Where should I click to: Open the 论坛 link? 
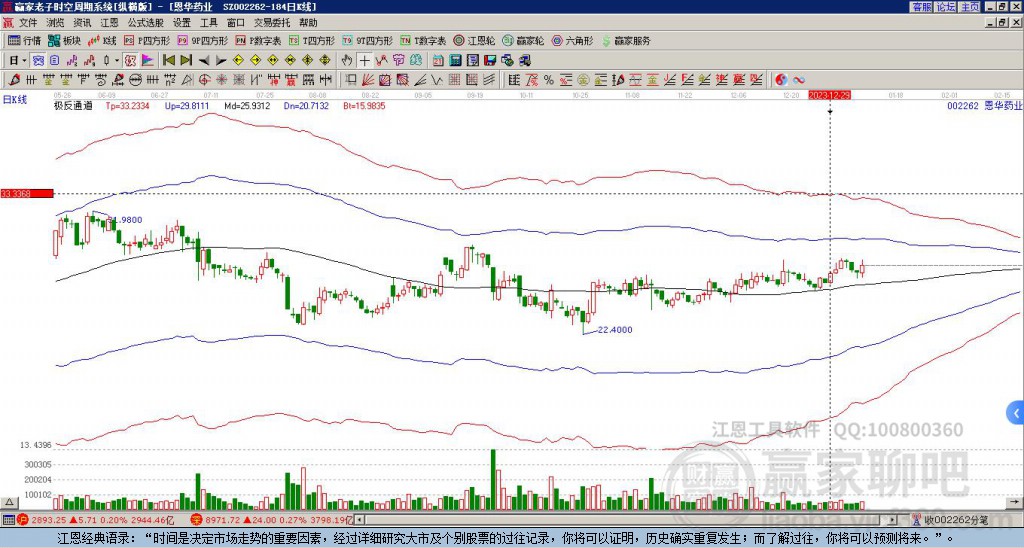(x=946, y=7)
